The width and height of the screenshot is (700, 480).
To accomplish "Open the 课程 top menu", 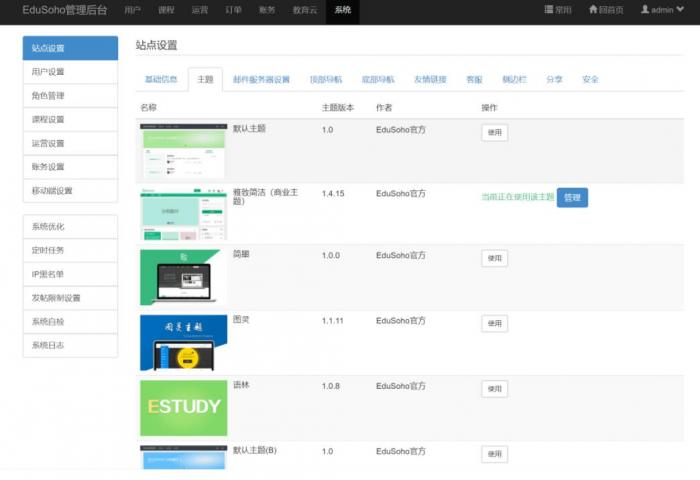I will (x=166, y=9).
